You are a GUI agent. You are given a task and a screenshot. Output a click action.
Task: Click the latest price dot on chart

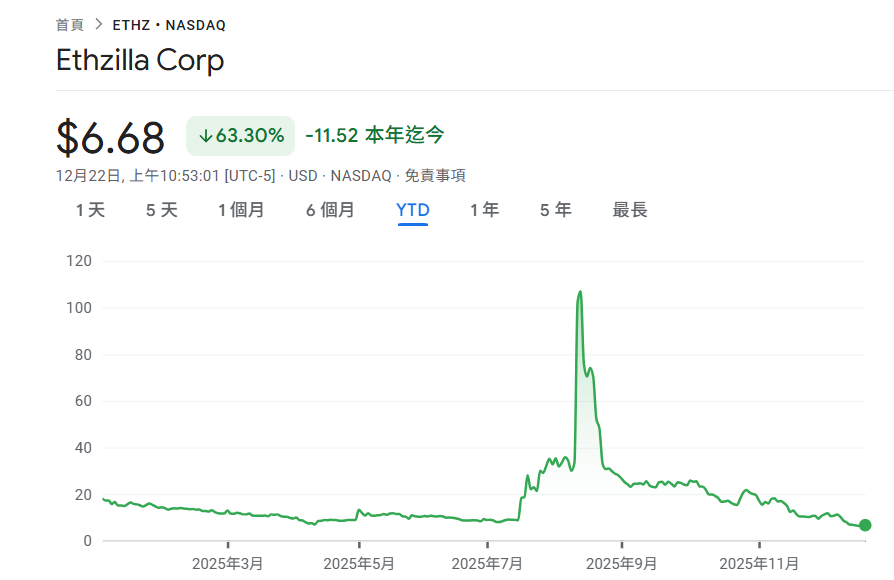pos(864,523)
